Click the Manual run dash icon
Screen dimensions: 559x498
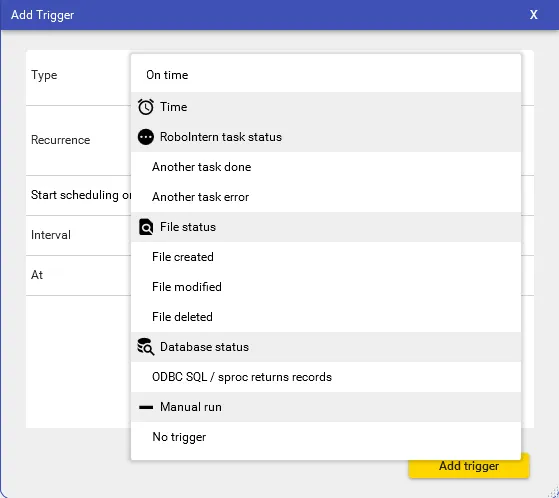pyautogui.click(x=145, y=407)
